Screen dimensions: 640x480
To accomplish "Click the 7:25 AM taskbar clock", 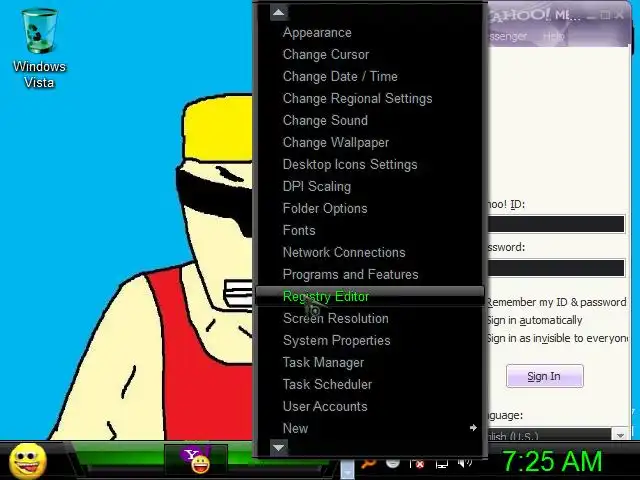I will 552,462.
